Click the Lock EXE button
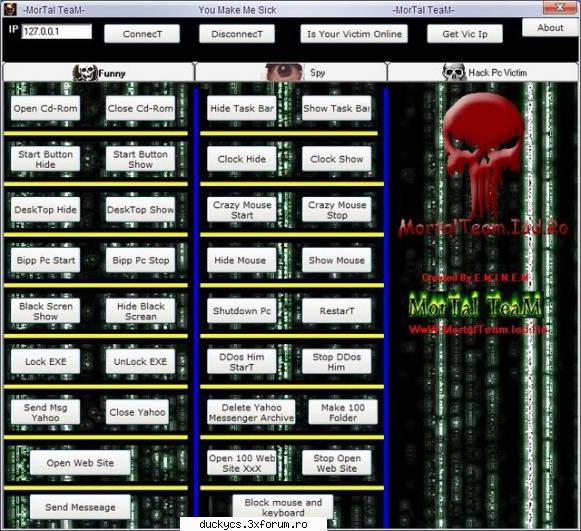 (x=46, y=361)
